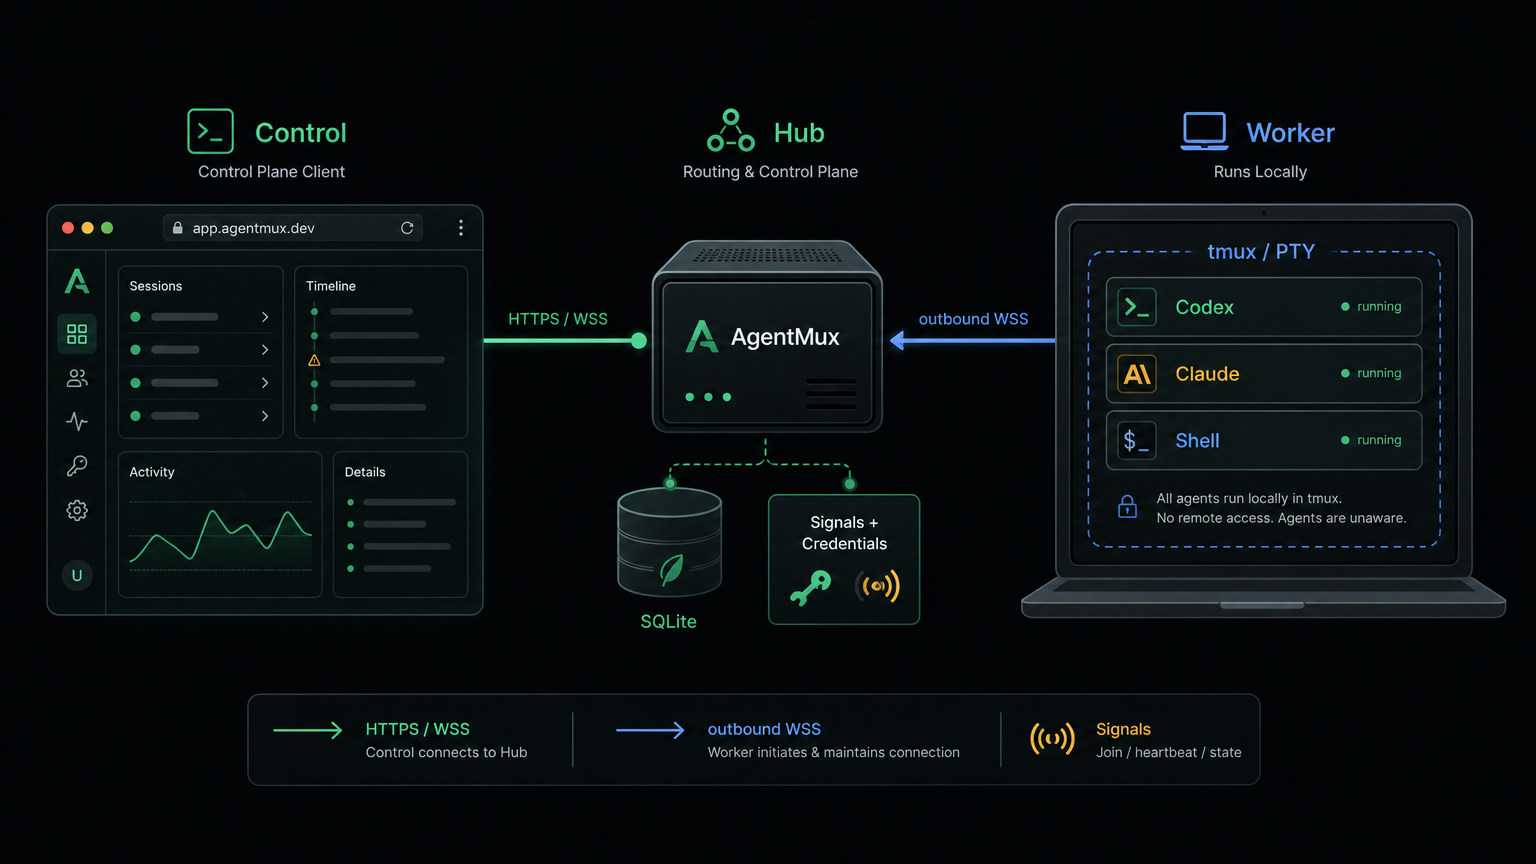Click the orange Signals icon in the legend
The width and height of the screenshot is (1536, 864).
click(1052, 739)
